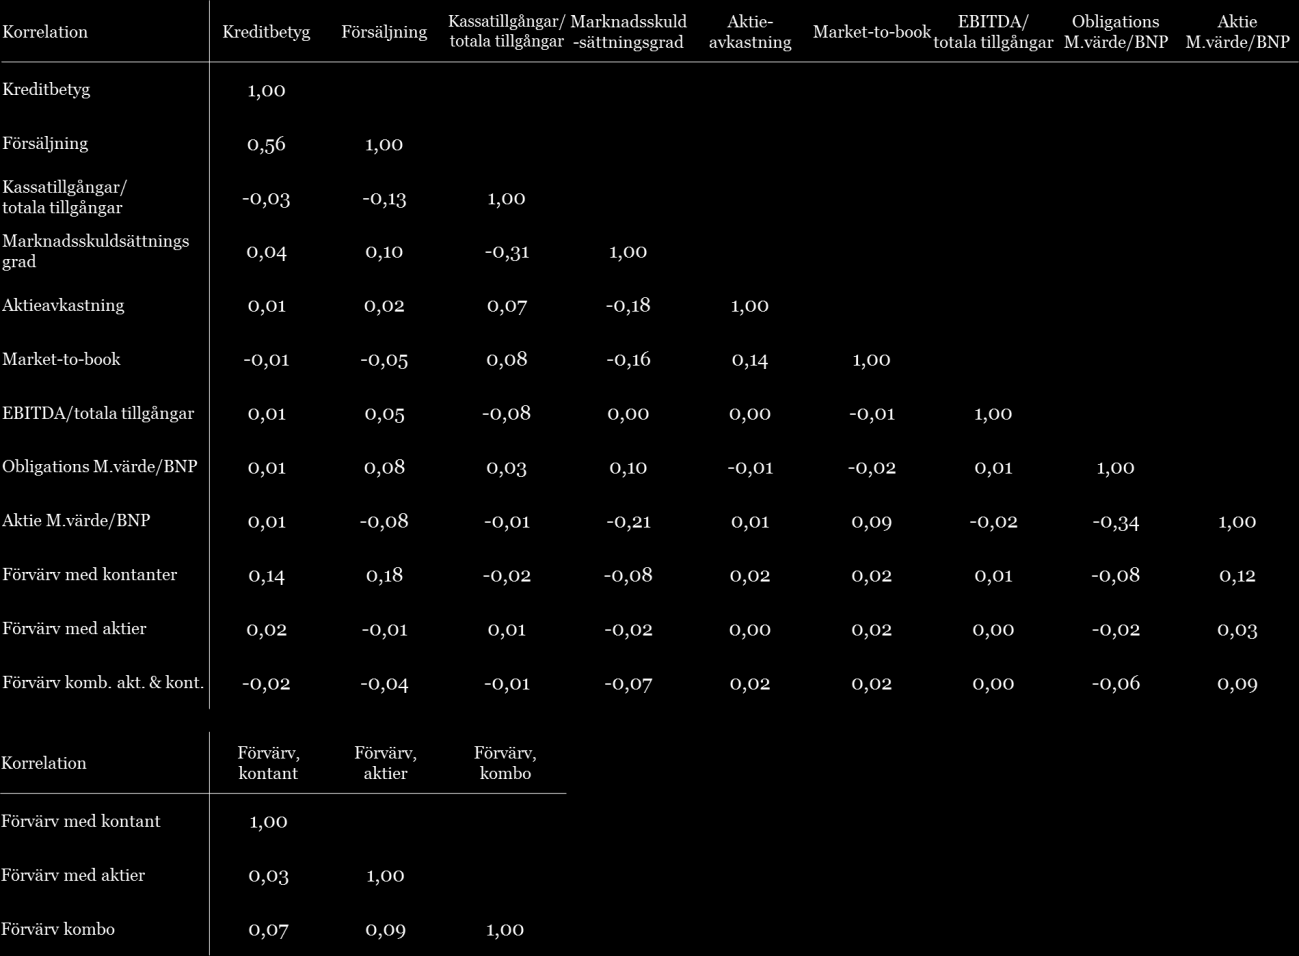The height and width of the screenshot is (956, 1299).
Task: Select the 'EBITDA/totala tillgångar' row label
Action: point(98,413)
